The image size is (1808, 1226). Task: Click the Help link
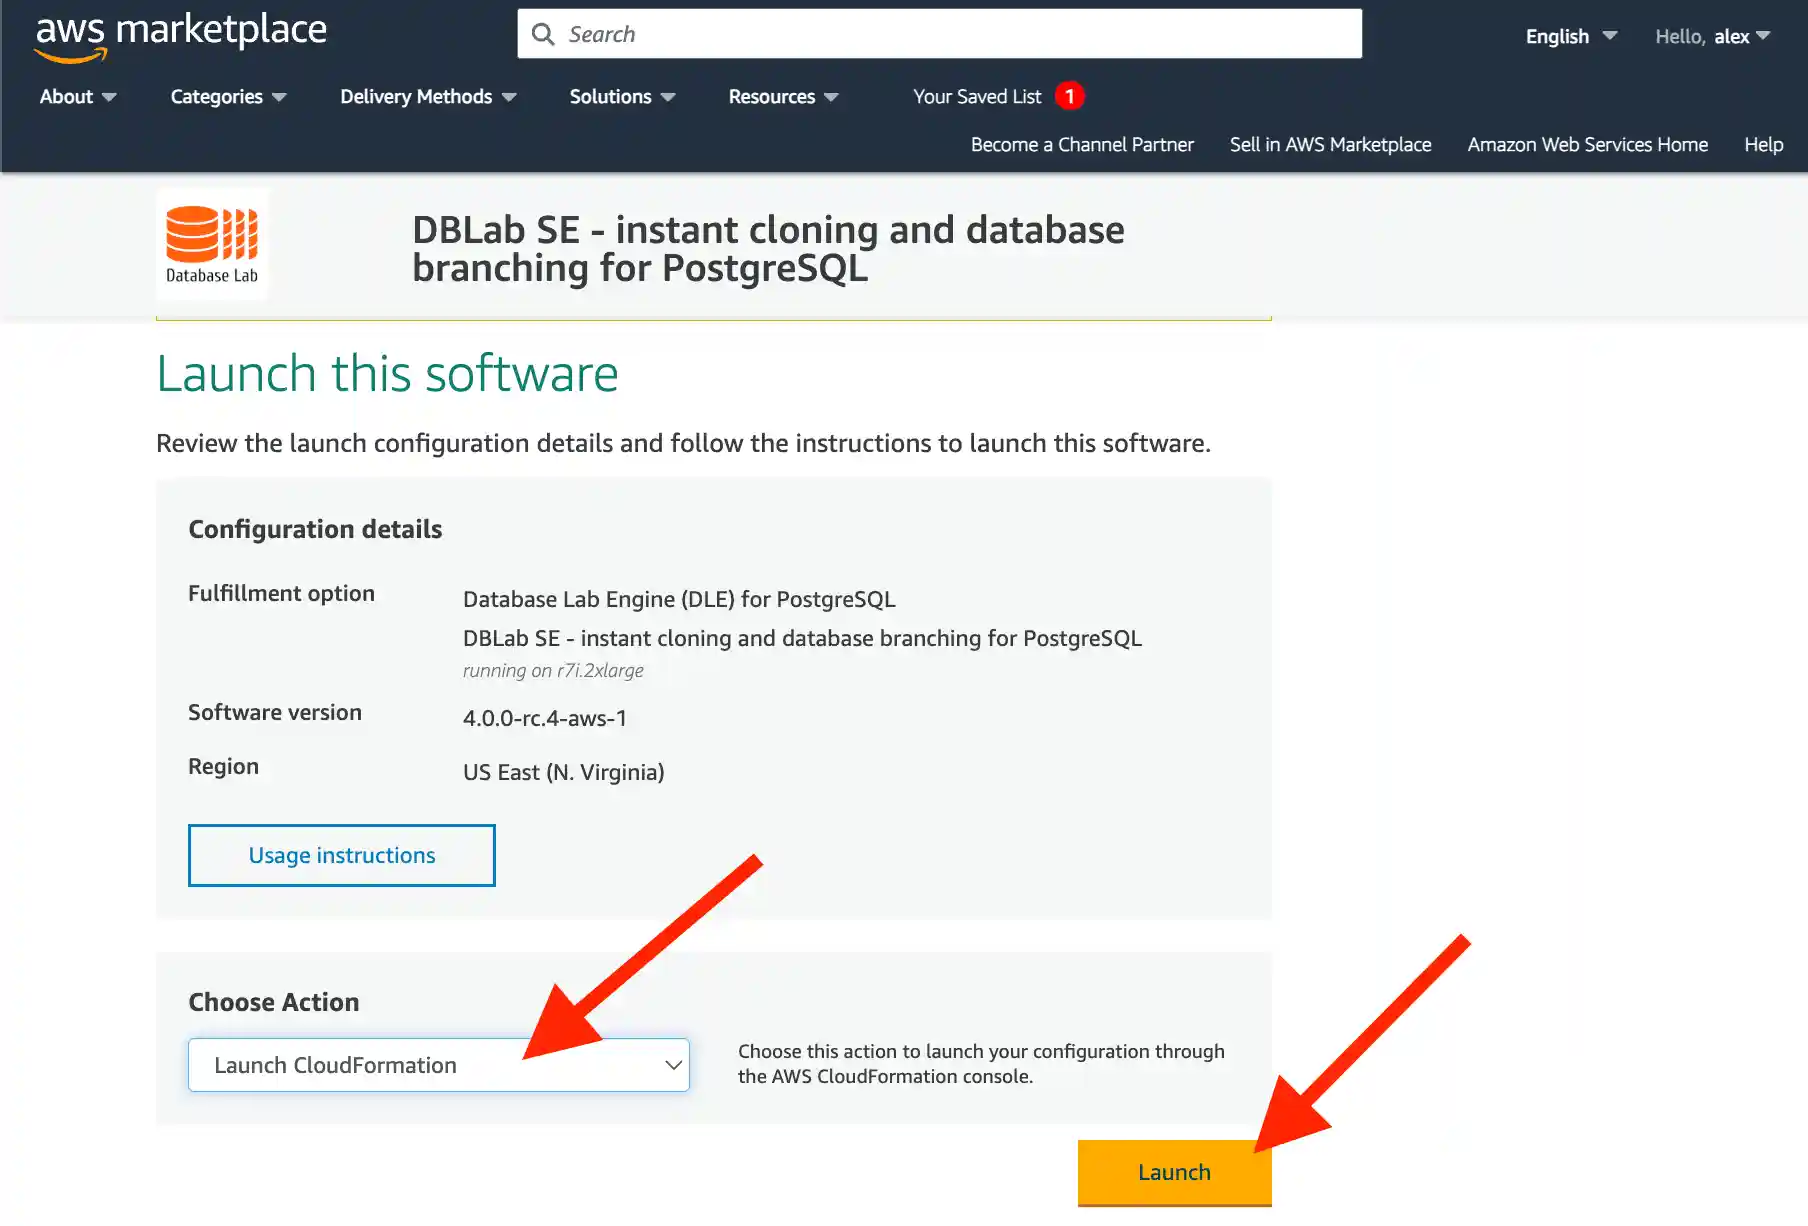click(x=1763, y=144)
